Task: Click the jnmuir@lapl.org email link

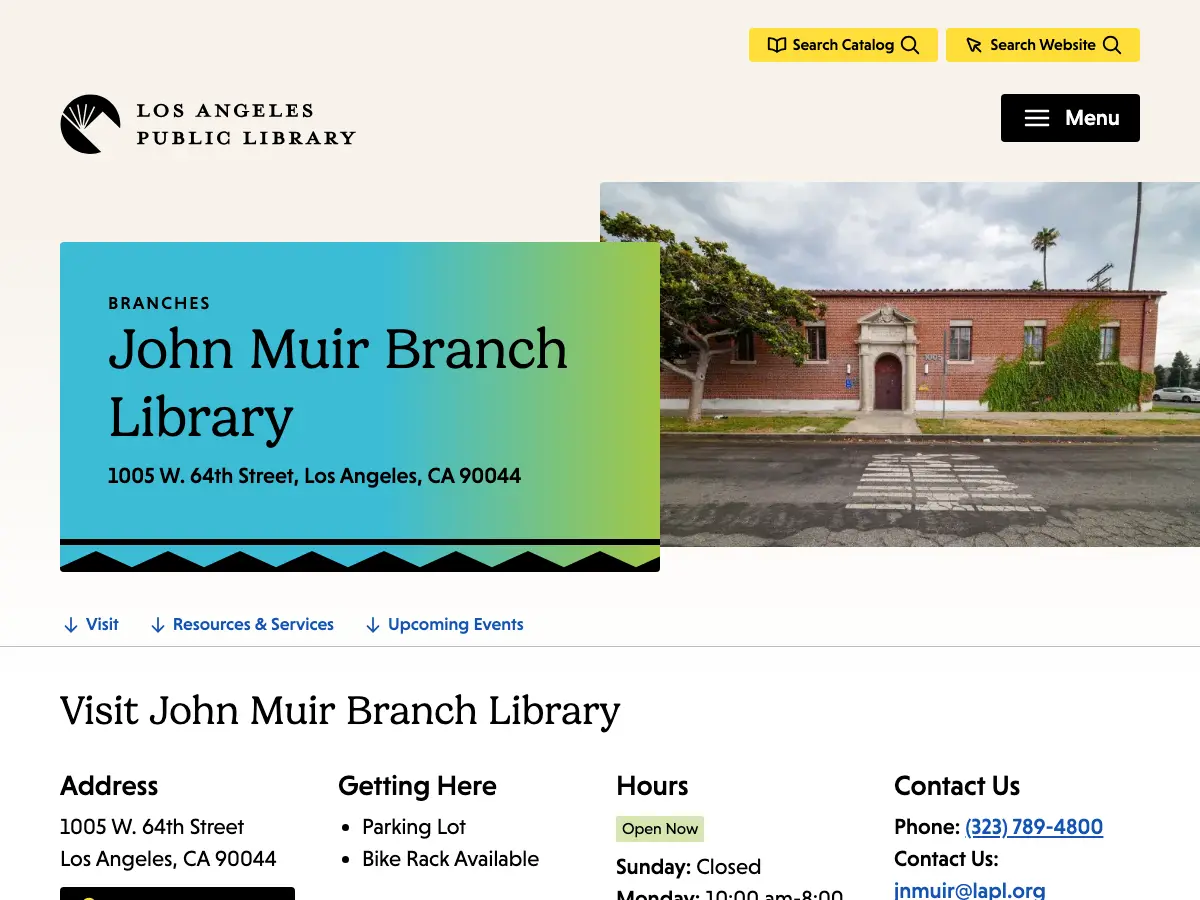Action: [x=970, y=890]
